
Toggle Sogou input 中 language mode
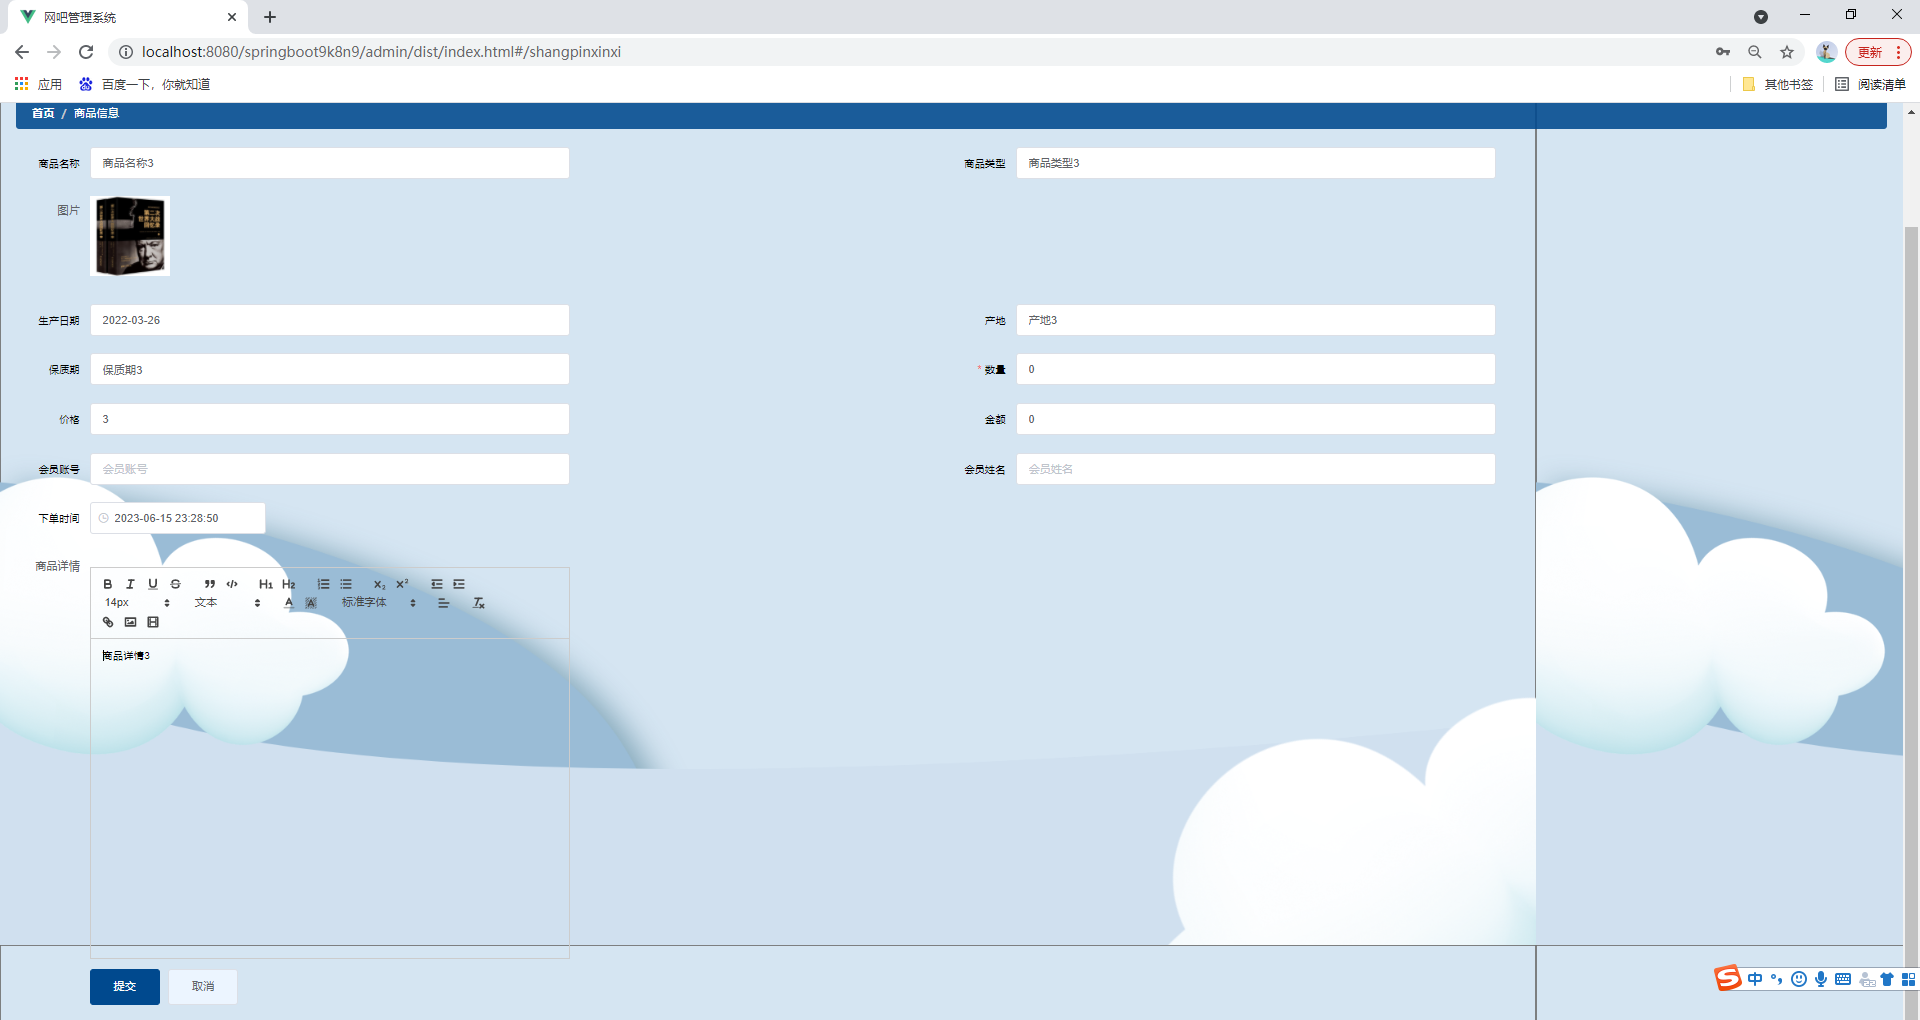click(1755, 979)
